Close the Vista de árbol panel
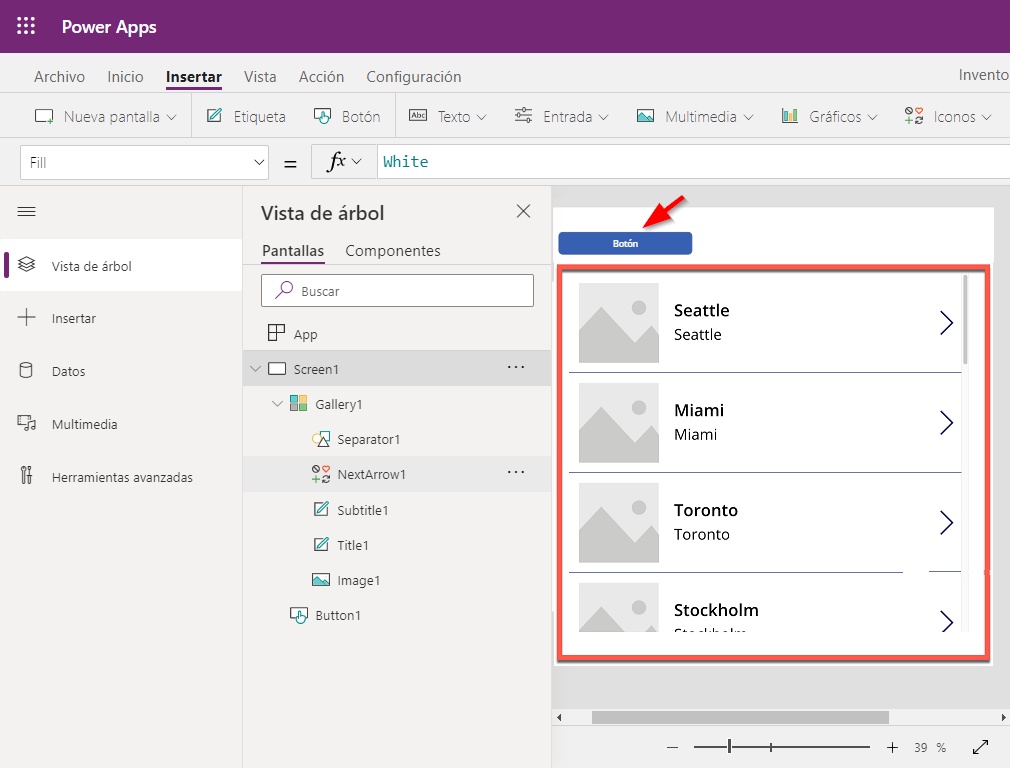The image size is (1010, 768). [x=523, y=211]
